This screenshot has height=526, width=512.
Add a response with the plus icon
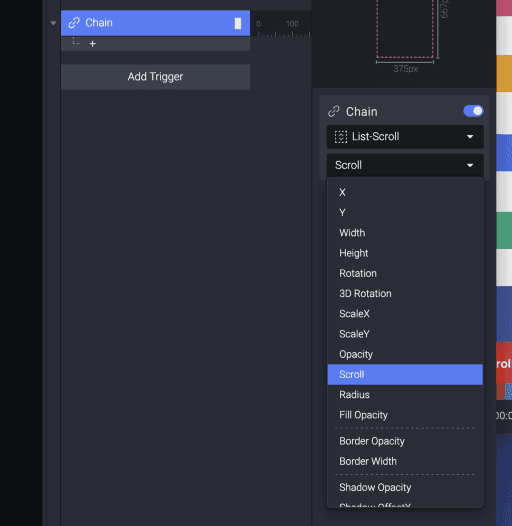[x=93, y=44]
